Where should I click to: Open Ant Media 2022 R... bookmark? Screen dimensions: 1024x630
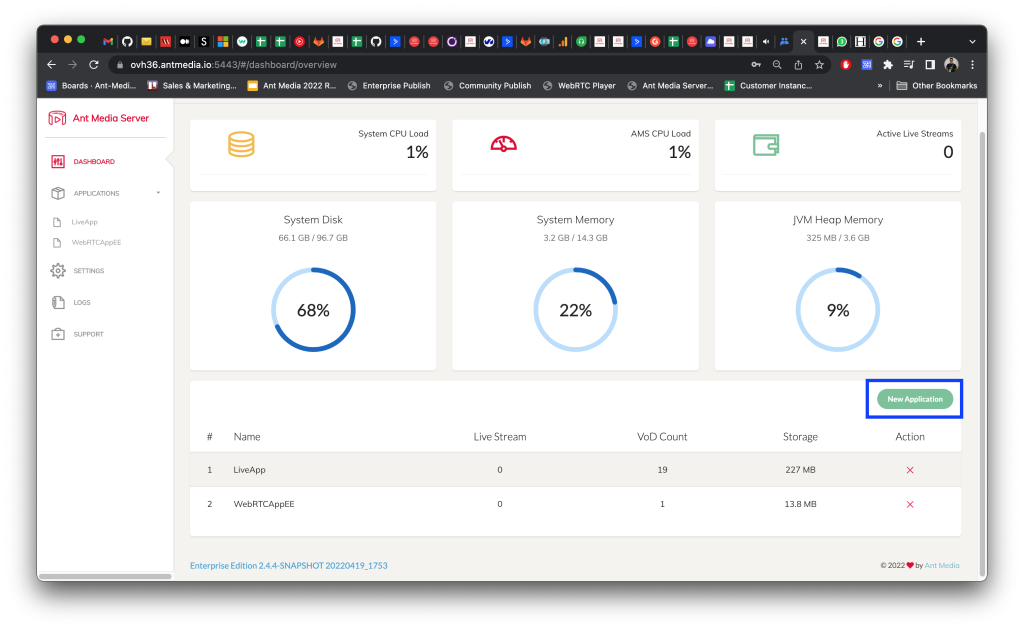(x=292, y=86)
